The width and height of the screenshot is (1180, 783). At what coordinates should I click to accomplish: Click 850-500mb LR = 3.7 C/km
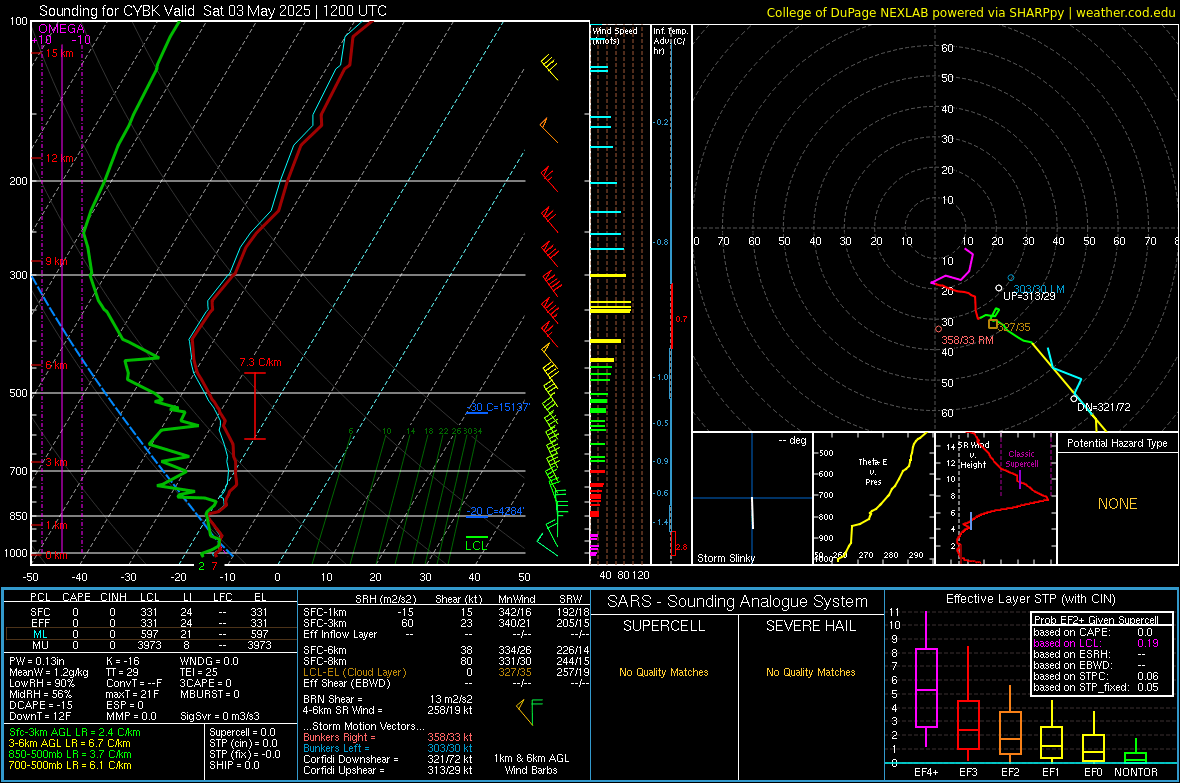[70, 754]
